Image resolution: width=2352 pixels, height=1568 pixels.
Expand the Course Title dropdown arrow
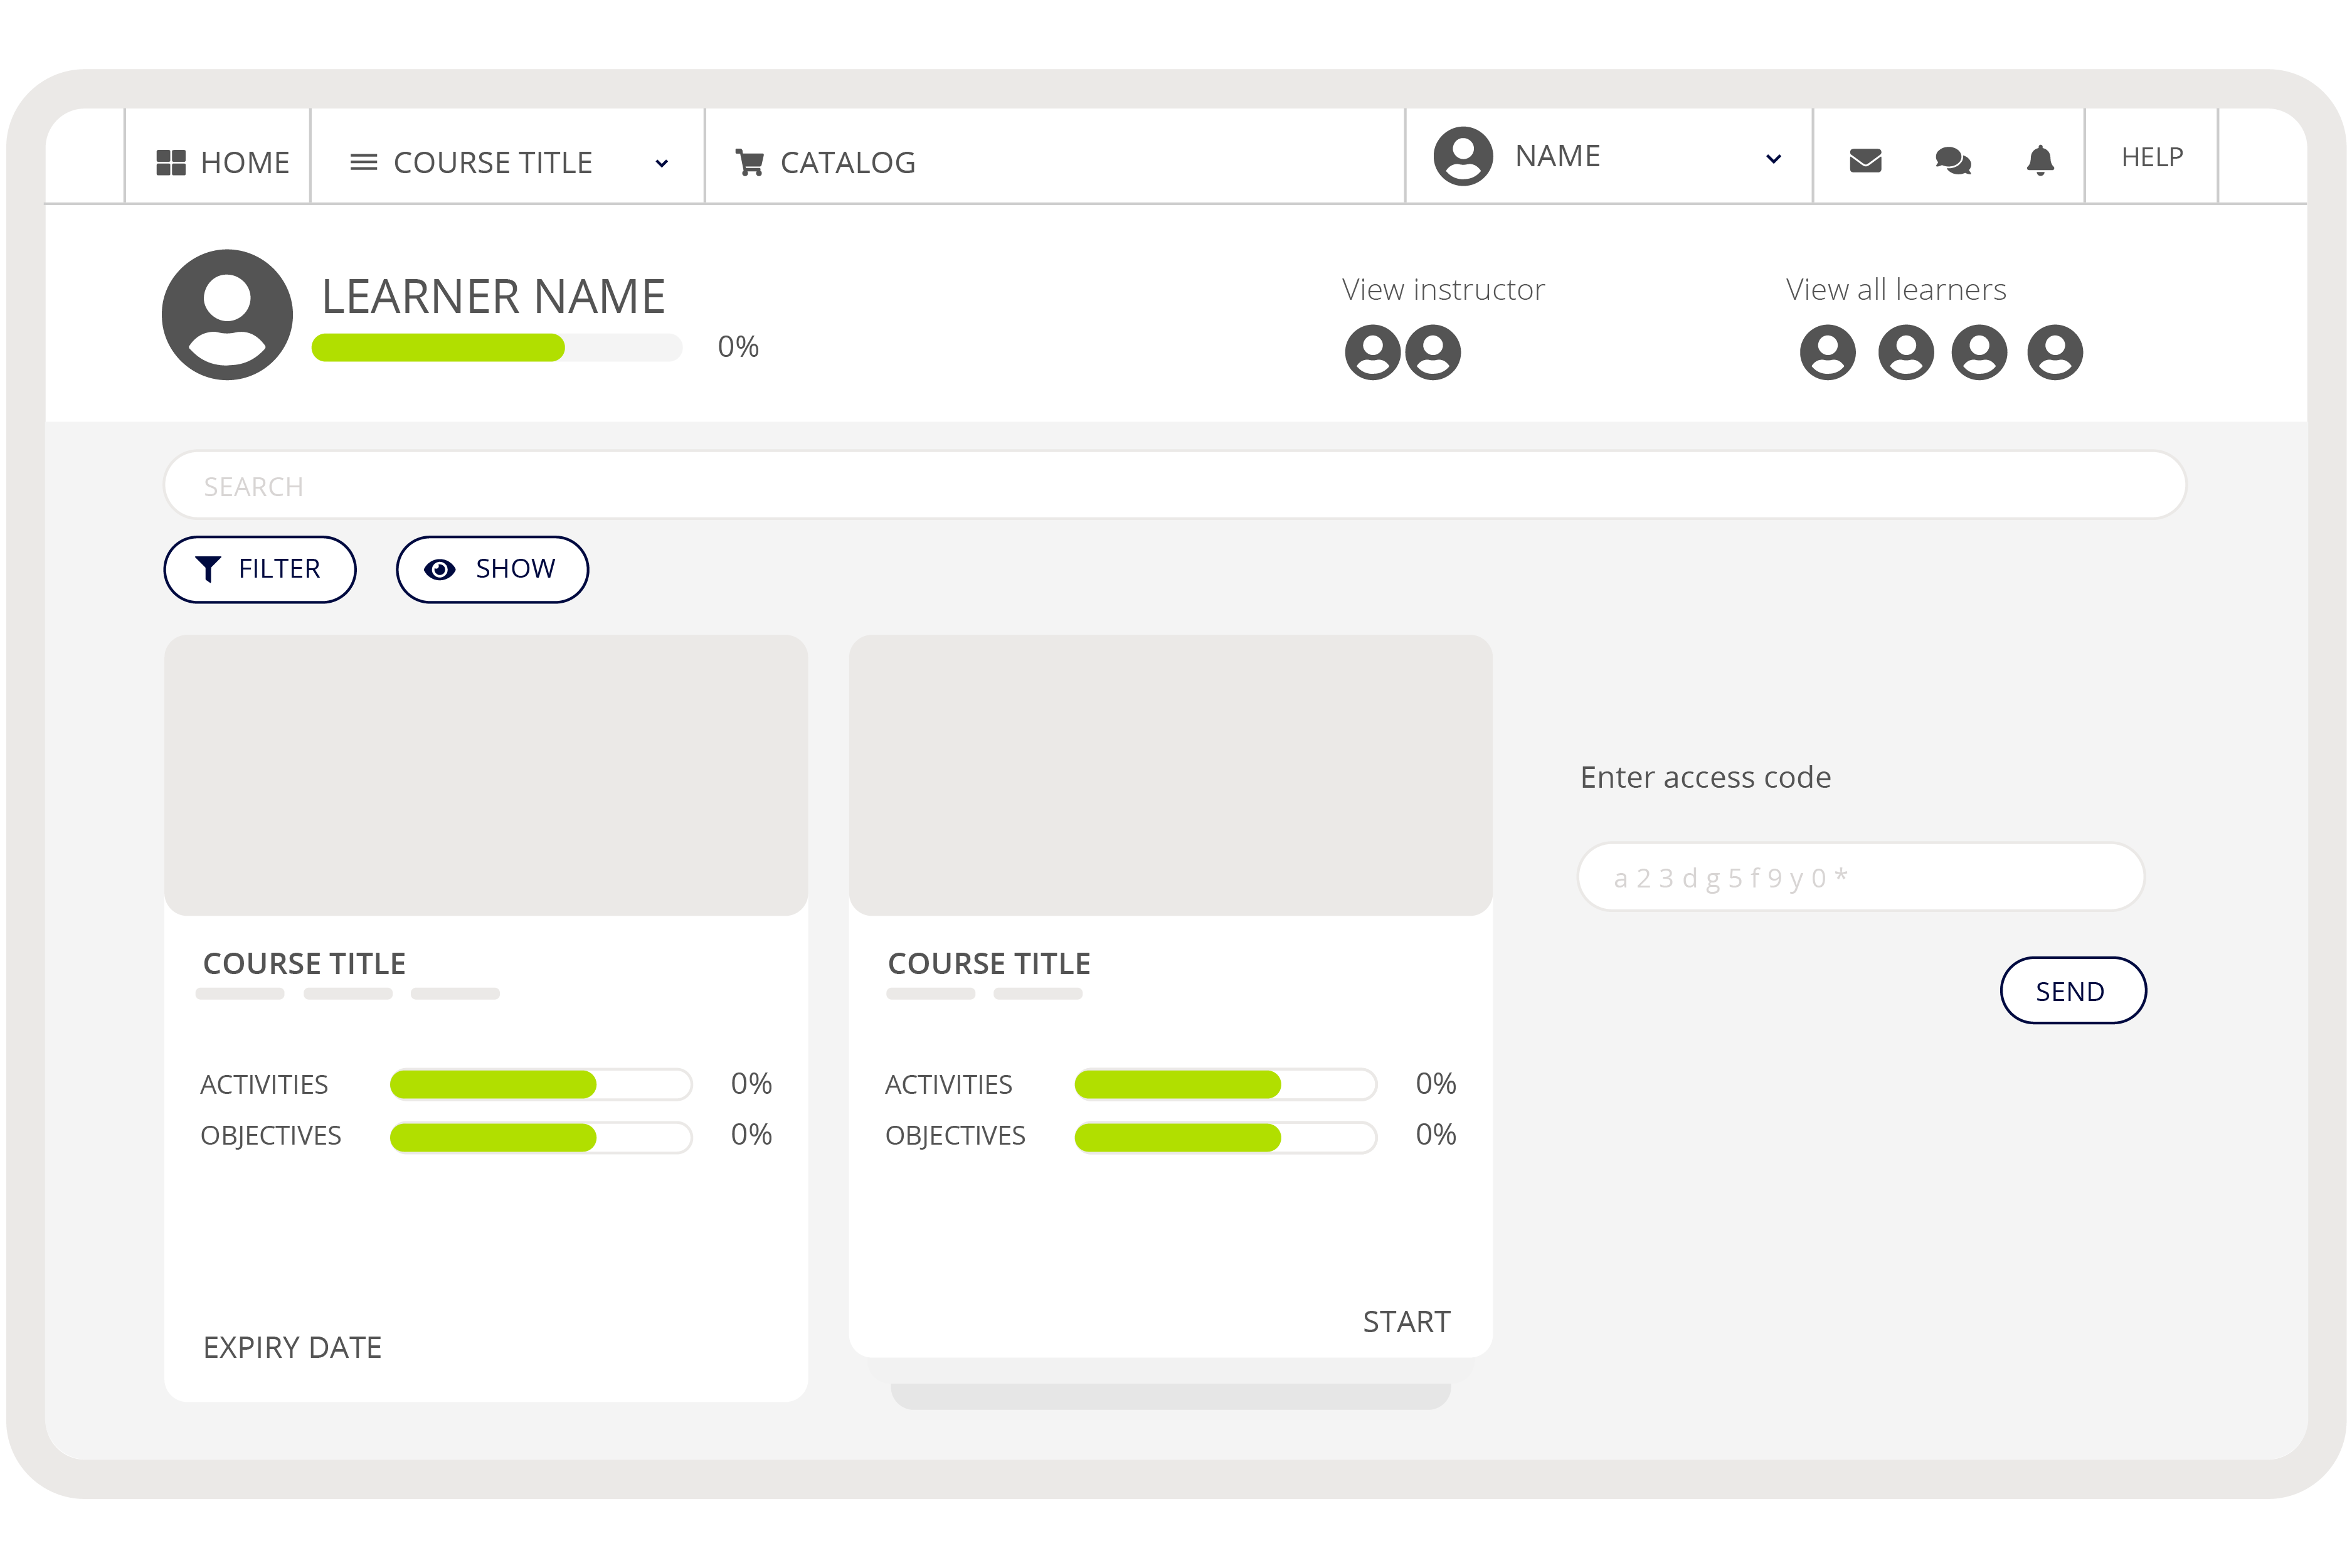pos(661,163)
